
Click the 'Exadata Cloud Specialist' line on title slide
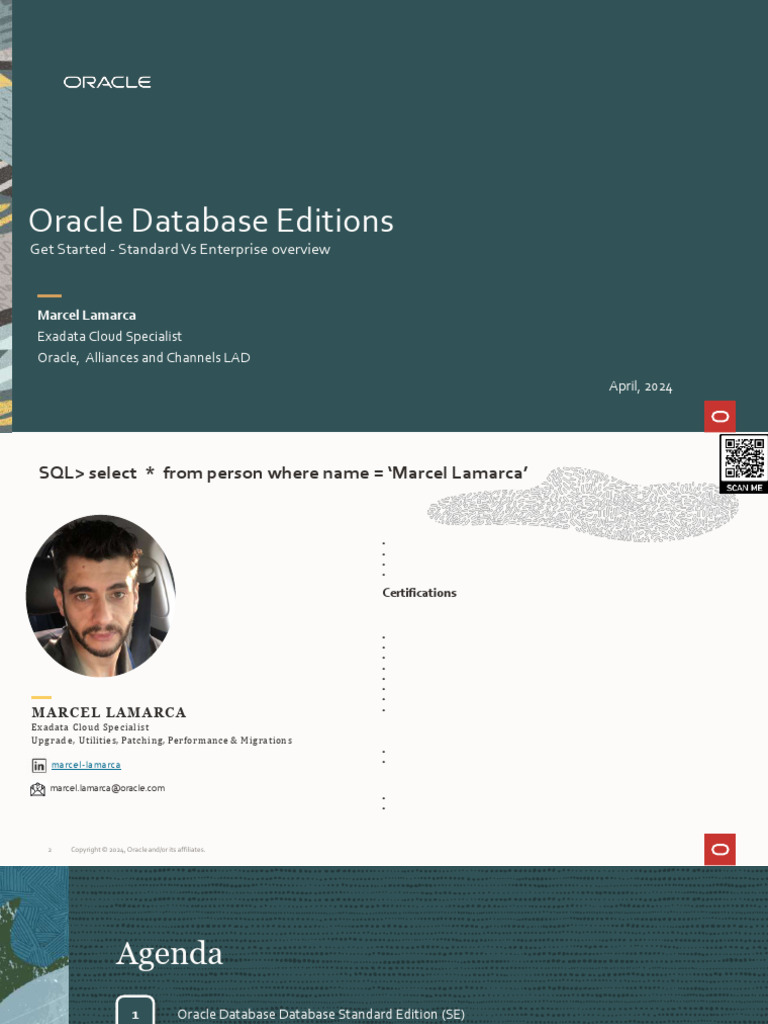click(110, 336)
